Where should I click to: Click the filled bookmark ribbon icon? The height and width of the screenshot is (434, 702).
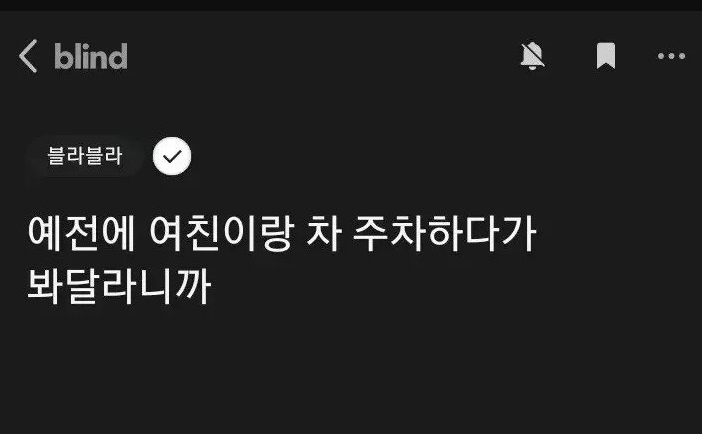click(606, 56)
